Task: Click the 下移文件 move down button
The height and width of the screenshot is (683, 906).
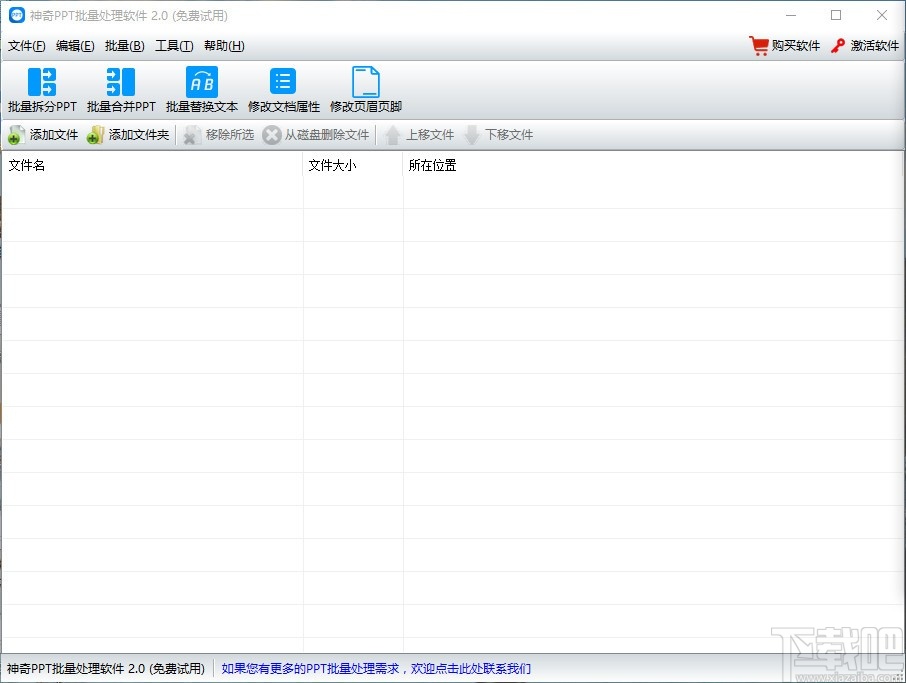Action: (498, 135)
